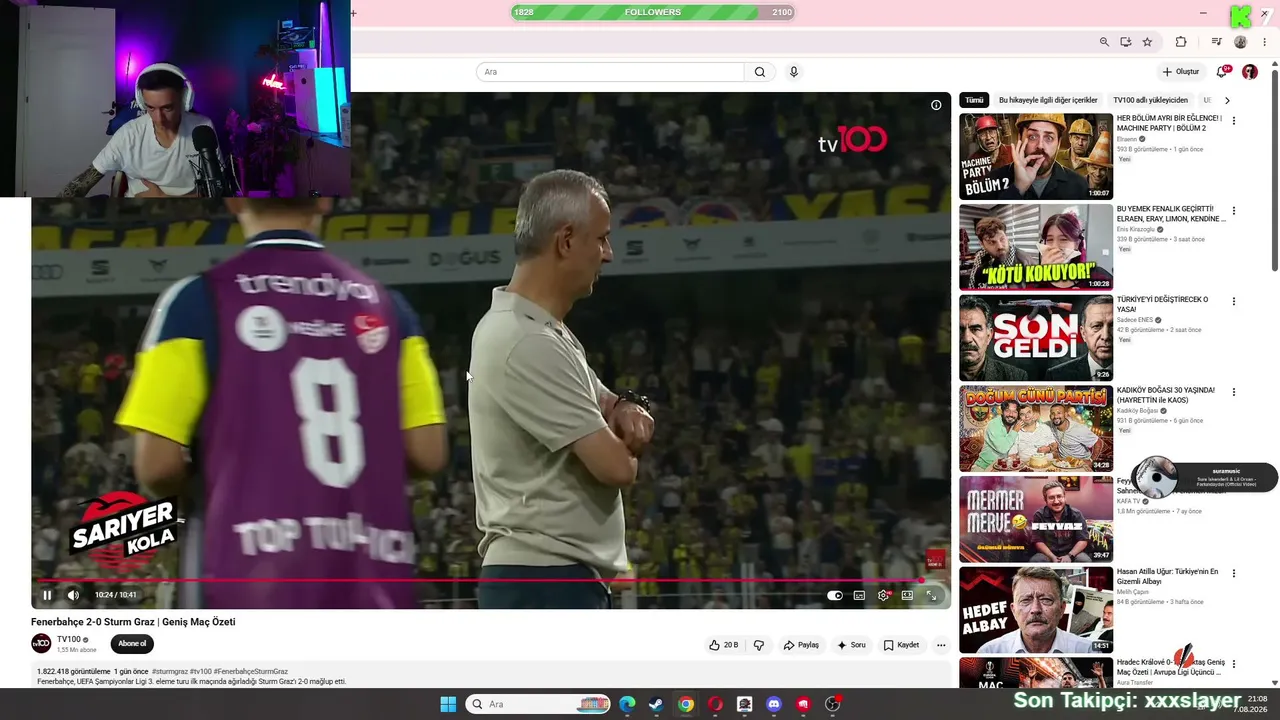1280x720 pixels.
Task: Open 'KADIKÖY BOĞASI 30 YAŞINDA' video title
Action: pos(1166,395)
